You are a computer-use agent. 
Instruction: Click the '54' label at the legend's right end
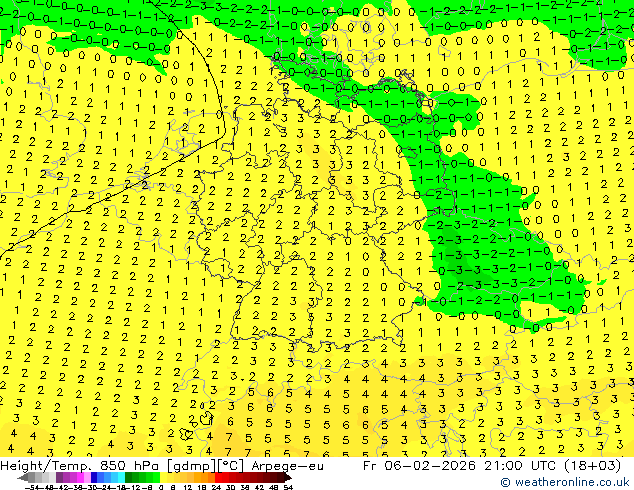coord(287,487)
